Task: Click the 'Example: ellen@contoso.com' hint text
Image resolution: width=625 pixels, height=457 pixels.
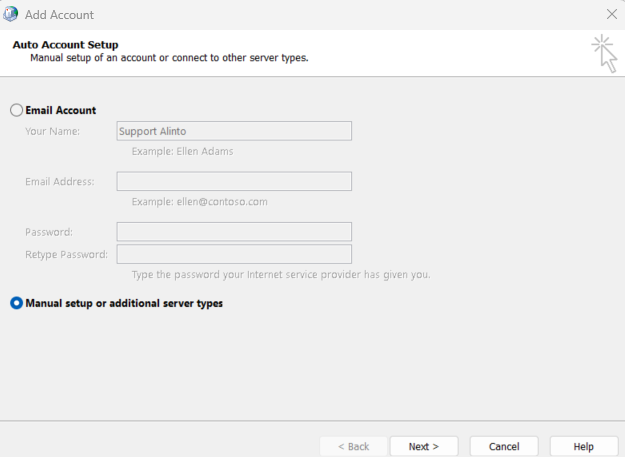Action: (x=199, y=201)
